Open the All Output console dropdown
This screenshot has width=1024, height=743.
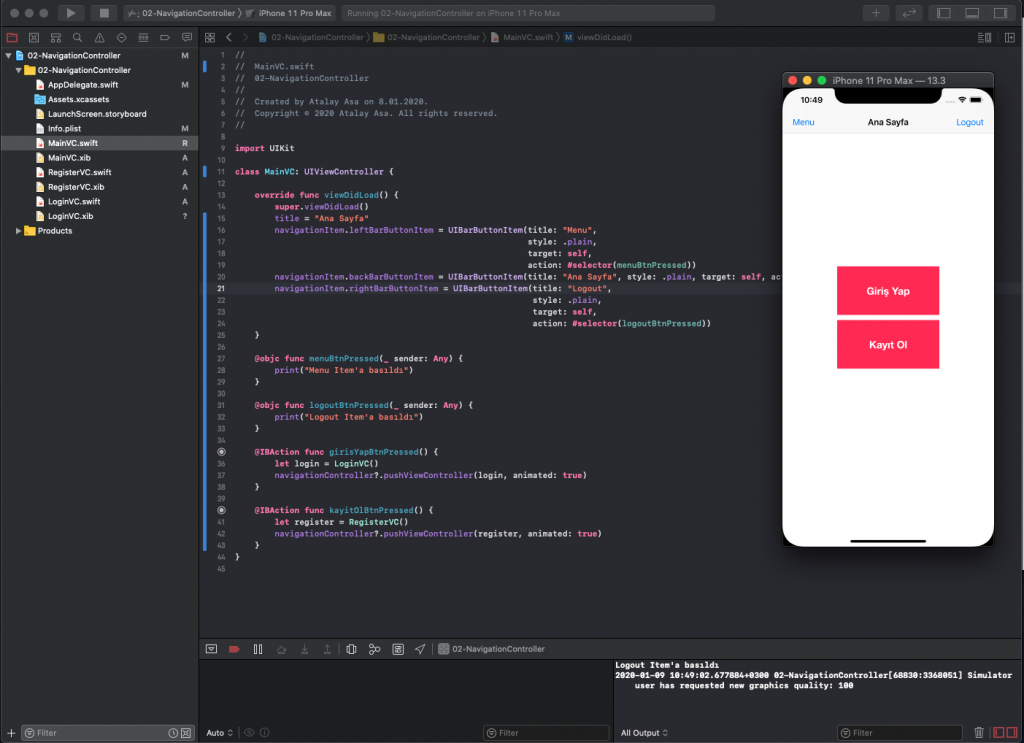click(x=645, y=733)
